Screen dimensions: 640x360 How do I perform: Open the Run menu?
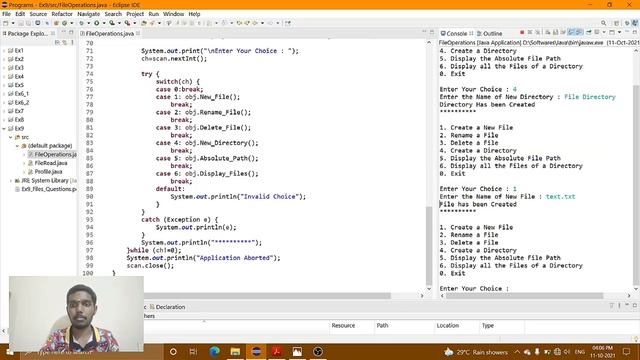(x=153, y=14)
